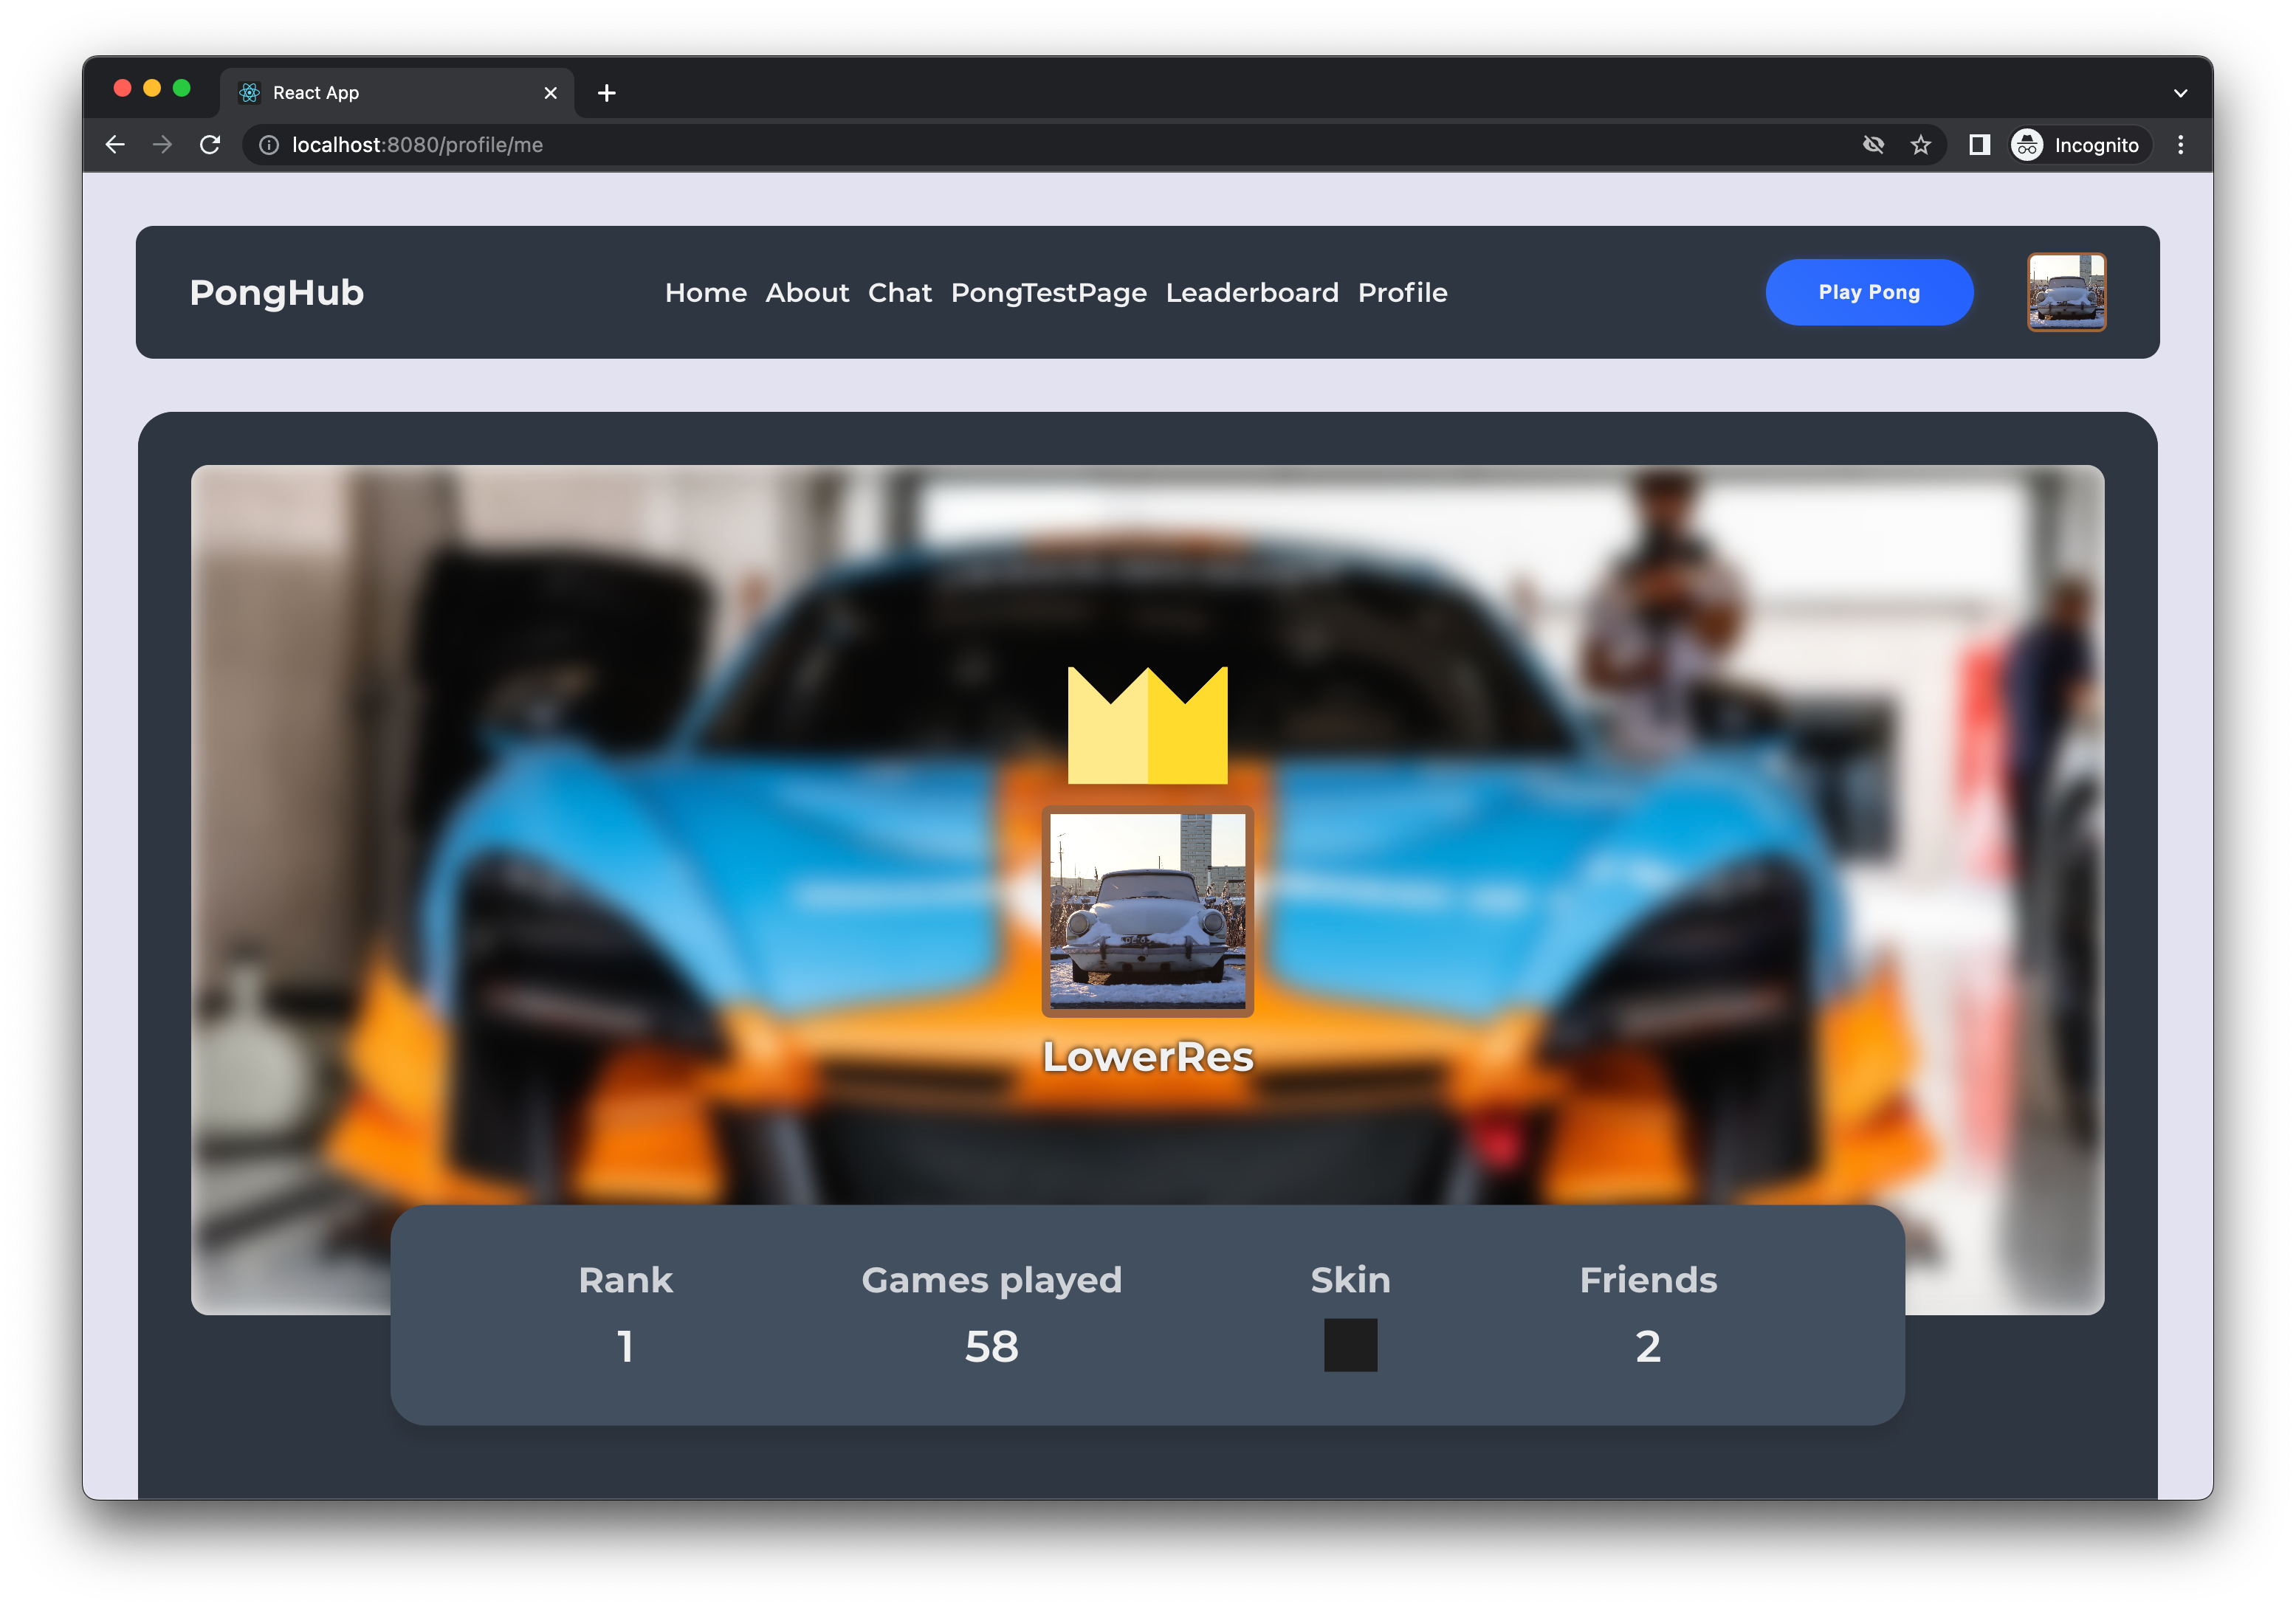Close the React App tab
The image size is (2296, 1609).
550,93
